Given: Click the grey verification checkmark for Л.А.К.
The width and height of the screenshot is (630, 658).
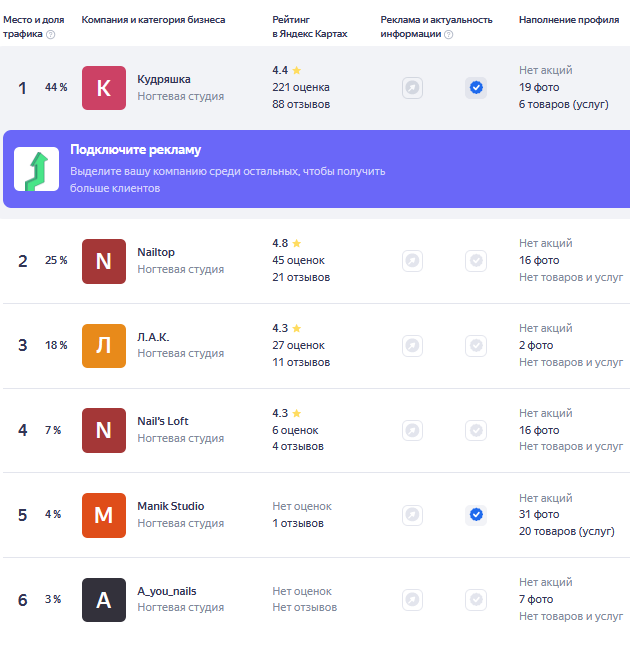Looking at the screenshot, I should pyautogui.click(x=476, y=346).
